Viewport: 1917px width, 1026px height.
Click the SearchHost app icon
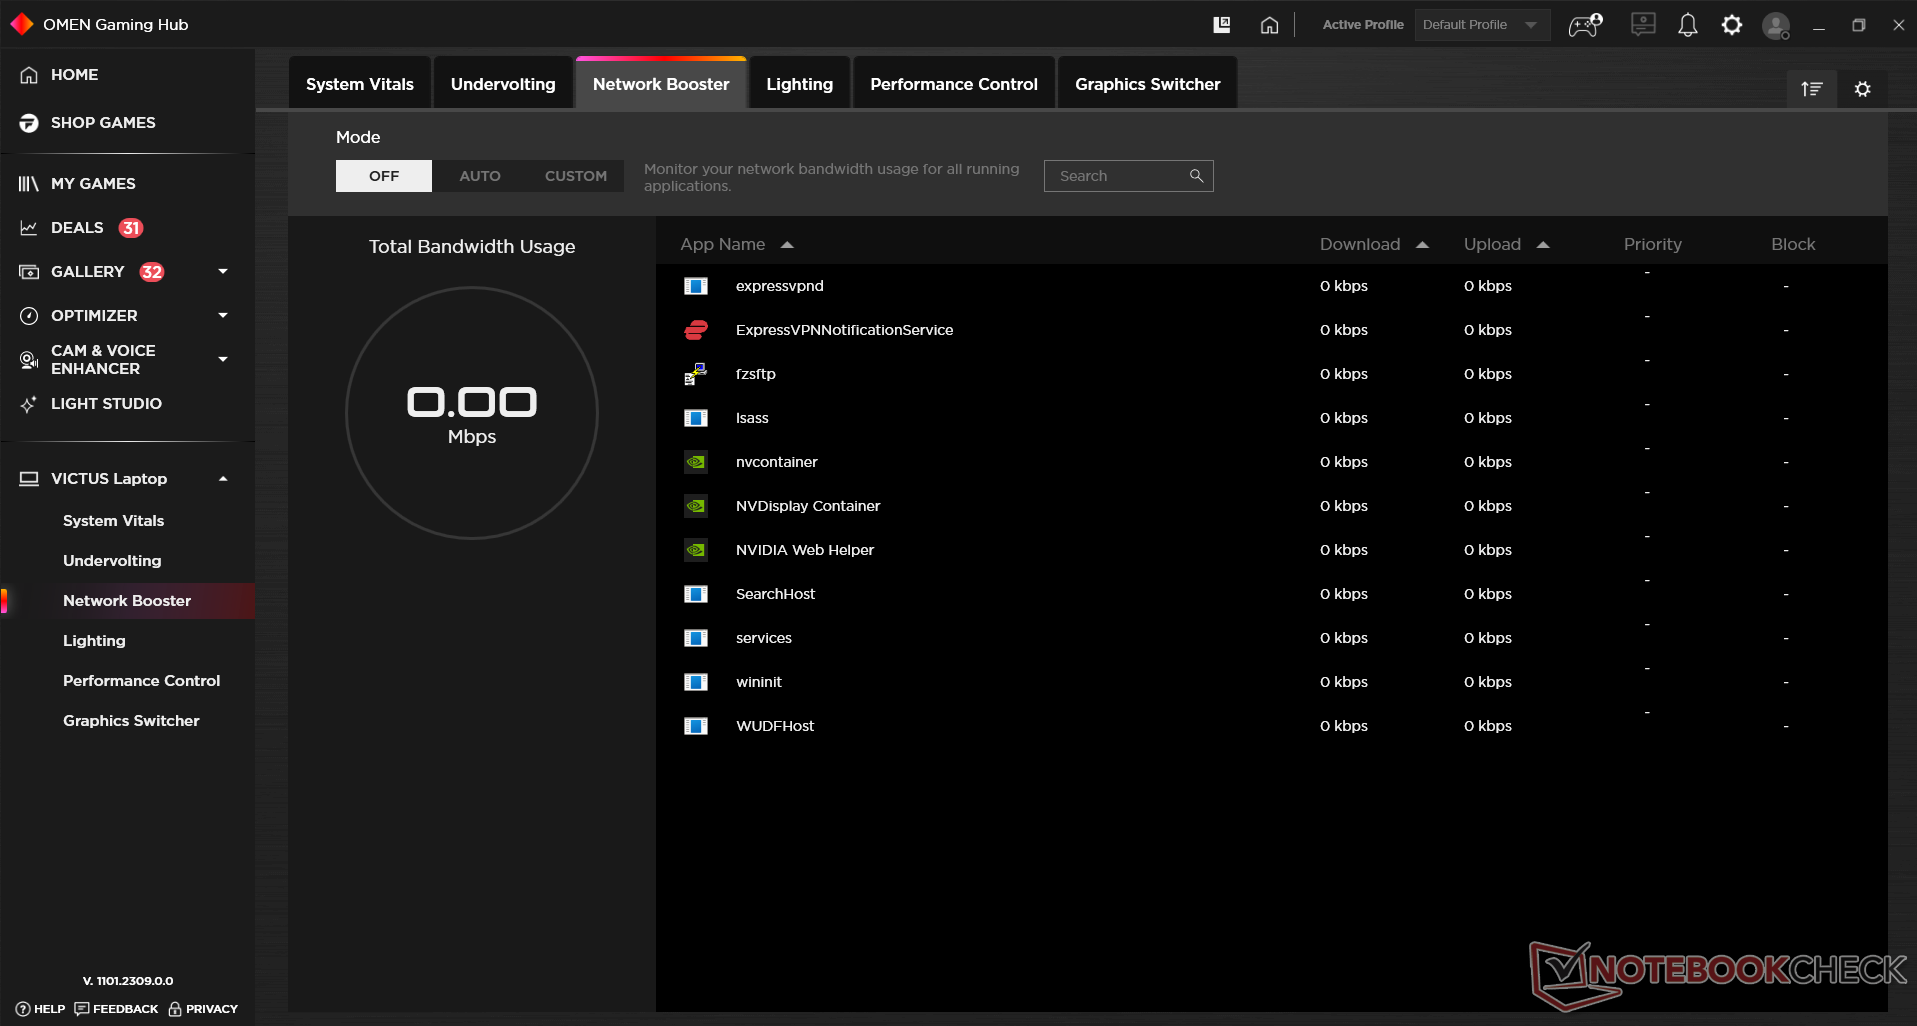(696, 594)
